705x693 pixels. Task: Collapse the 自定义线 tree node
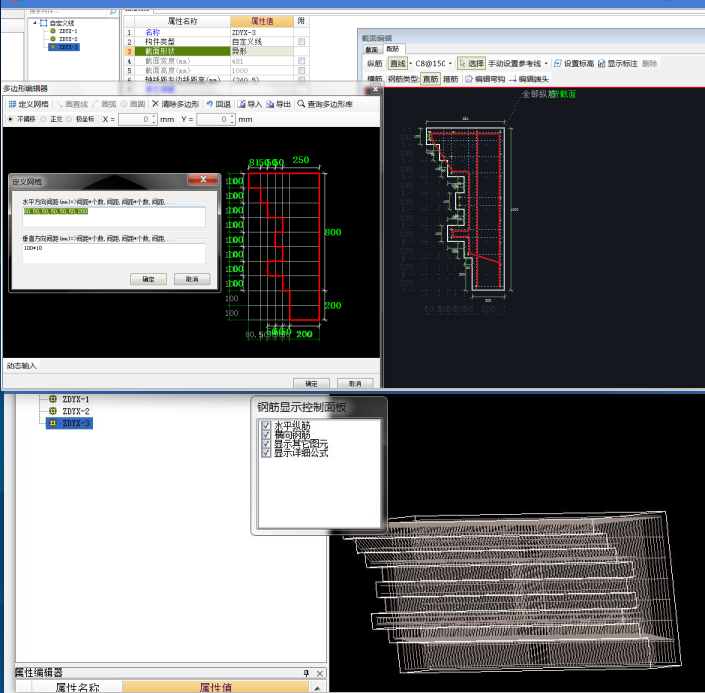coord(35,22)
